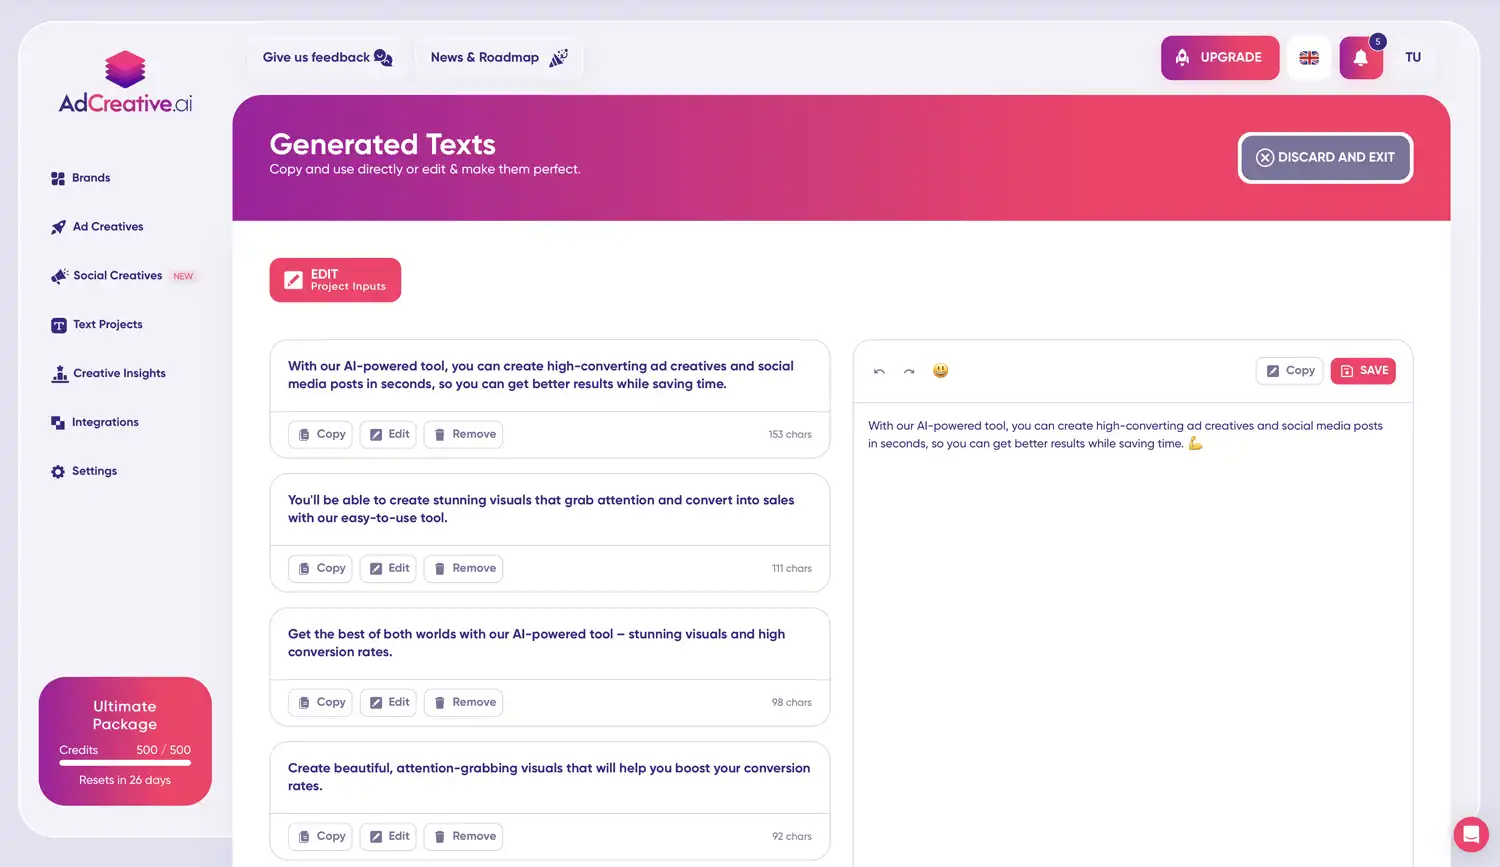The height and width of the screenshot is (867, 1500).
Task: Click DISCARD AND EXIT
Action: tap(1325, 157)
